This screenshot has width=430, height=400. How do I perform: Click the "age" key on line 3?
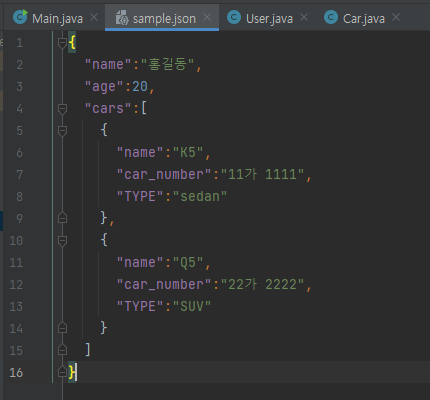coord(104,87)
